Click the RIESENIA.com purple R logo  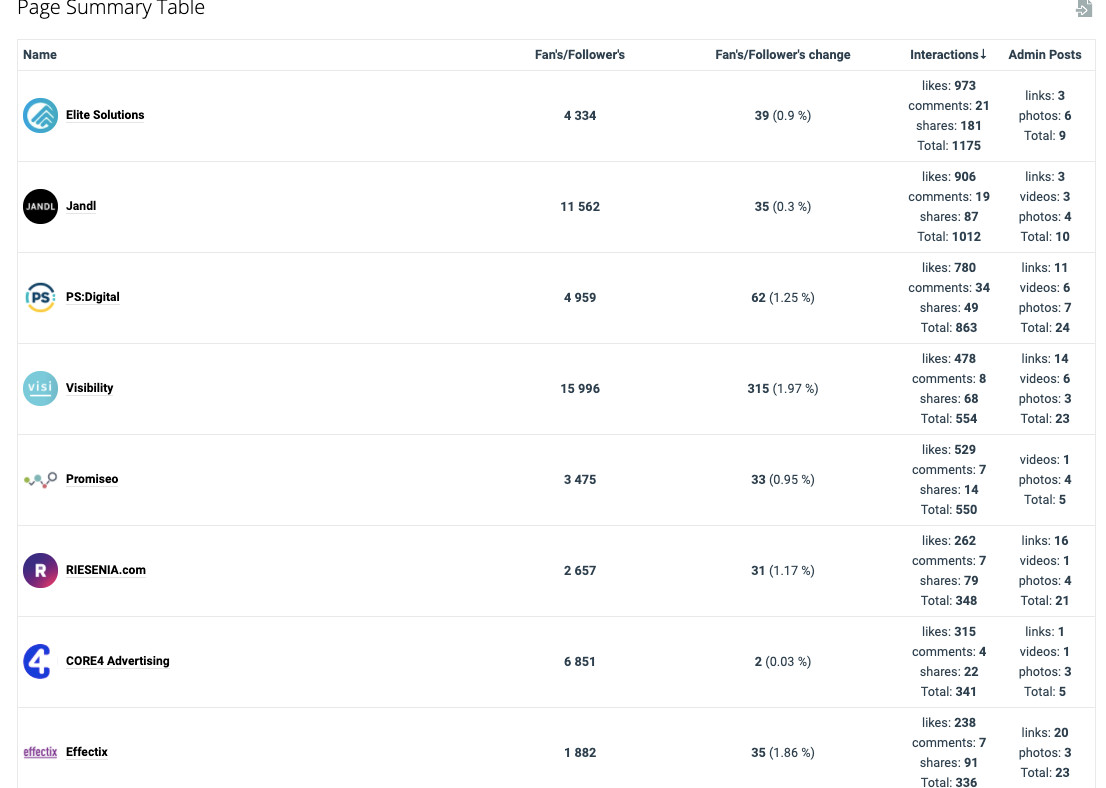click(x=40, y=571)
